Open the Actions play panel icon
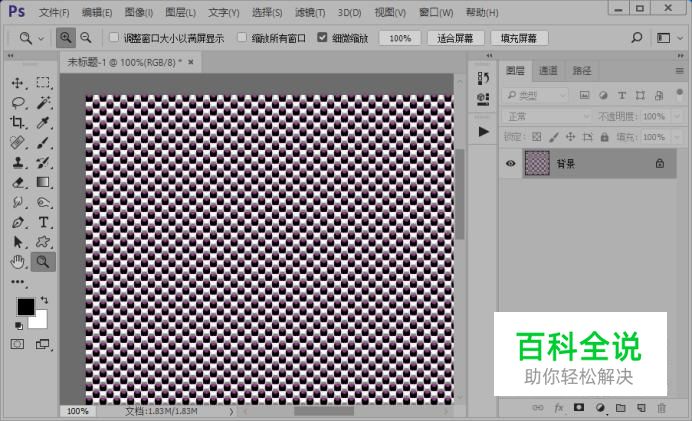Viewport: 692px width, 421px height. pyautogui.click(x=484, y=132)
